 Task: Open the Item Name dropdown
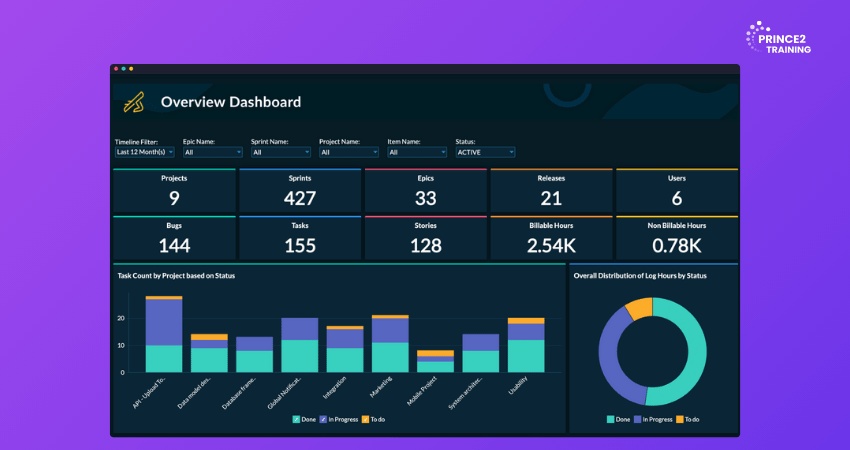click(x=417, y=152)
